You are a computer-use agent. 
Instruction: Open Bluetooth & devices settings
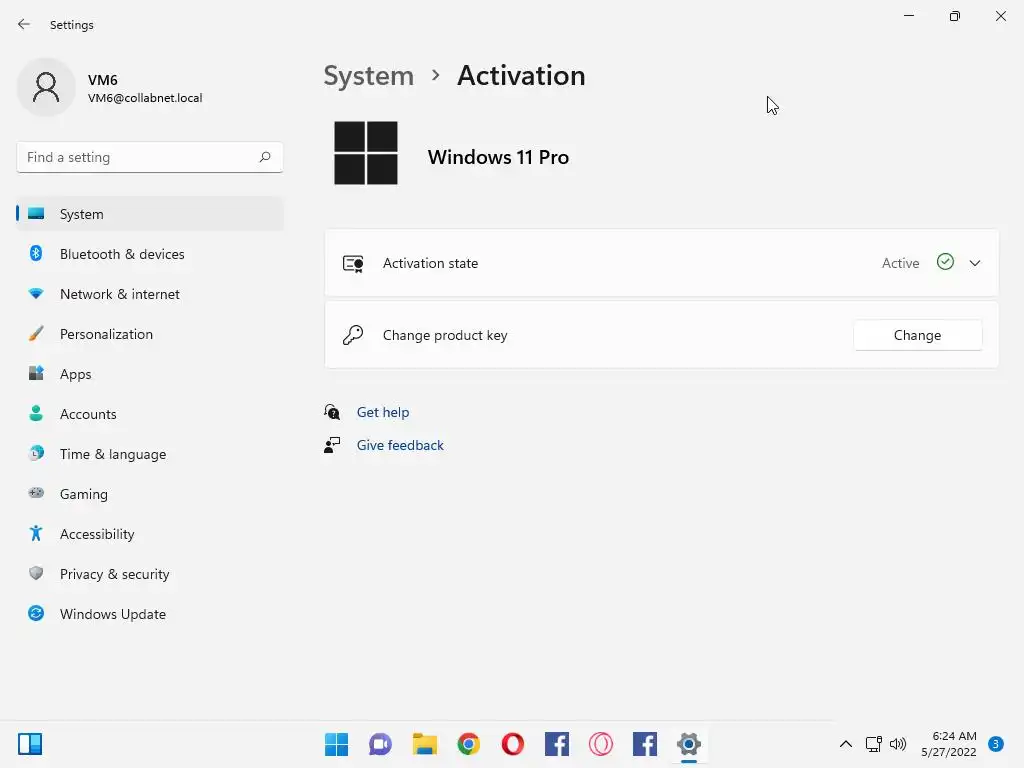pyautogui.click(x=122, y=254)
